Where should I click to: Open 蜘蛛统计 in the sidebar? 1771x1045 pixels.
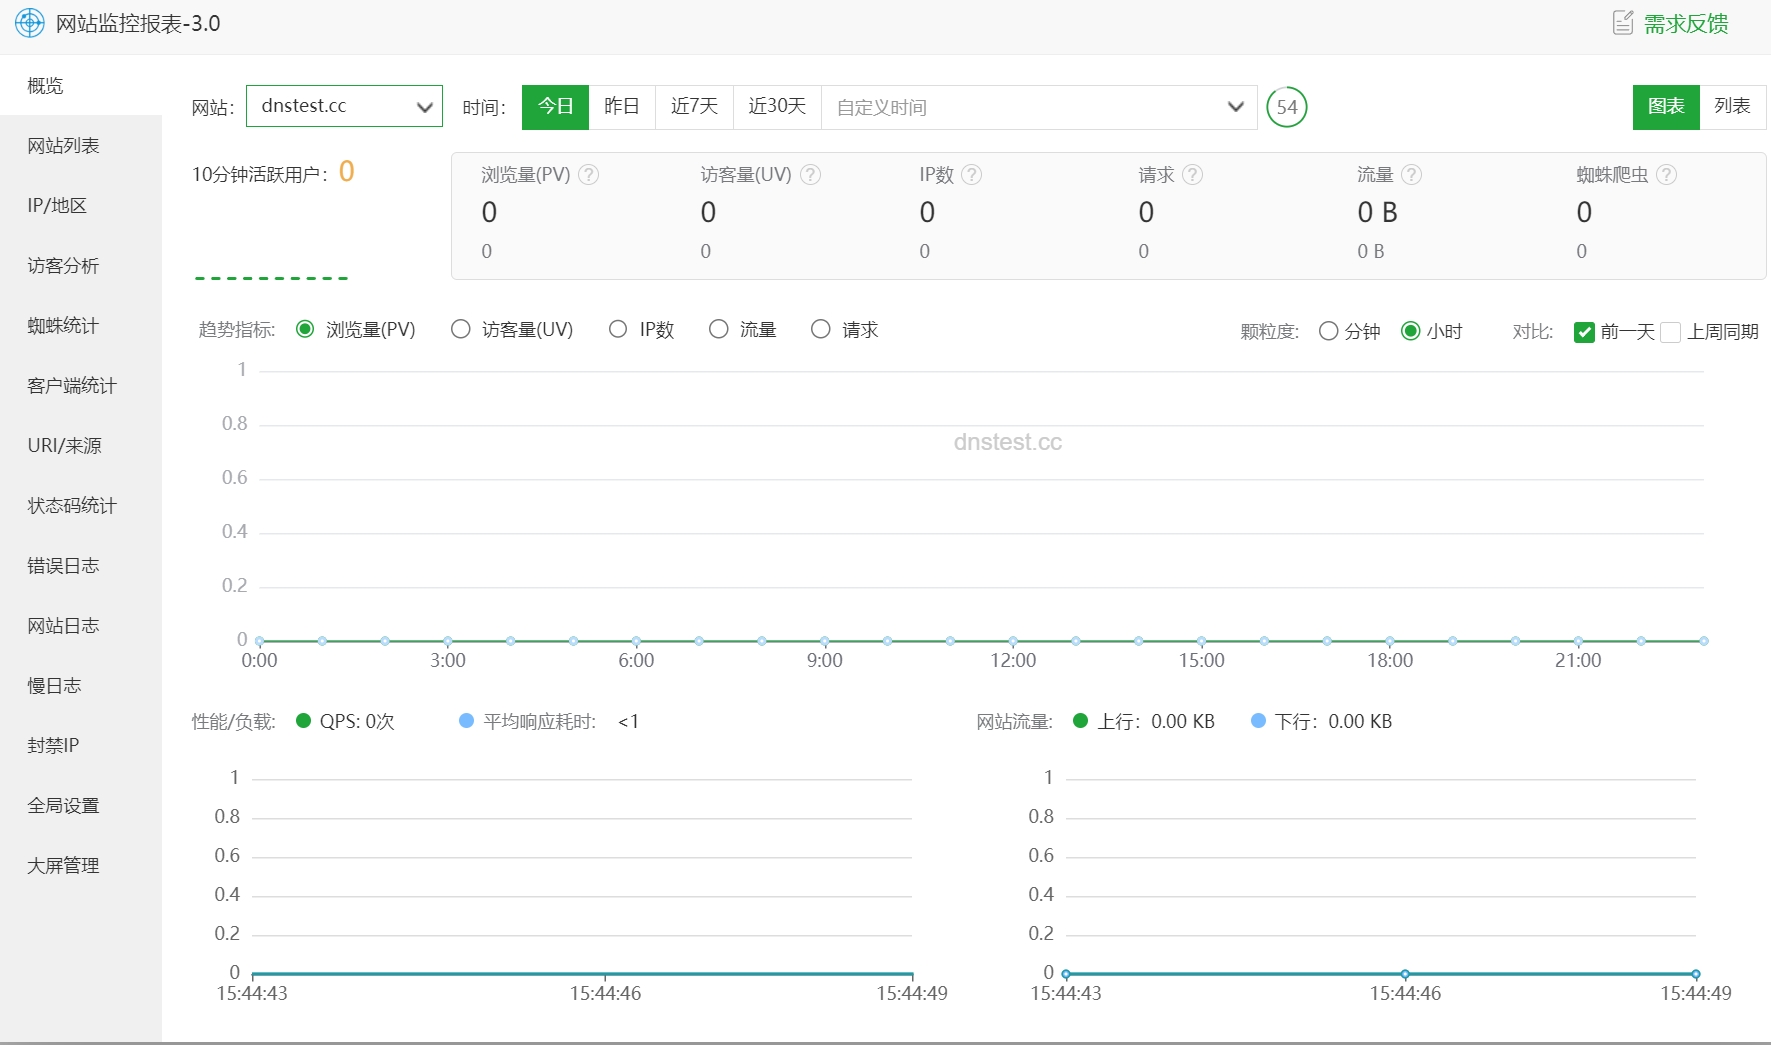[63, 326]
